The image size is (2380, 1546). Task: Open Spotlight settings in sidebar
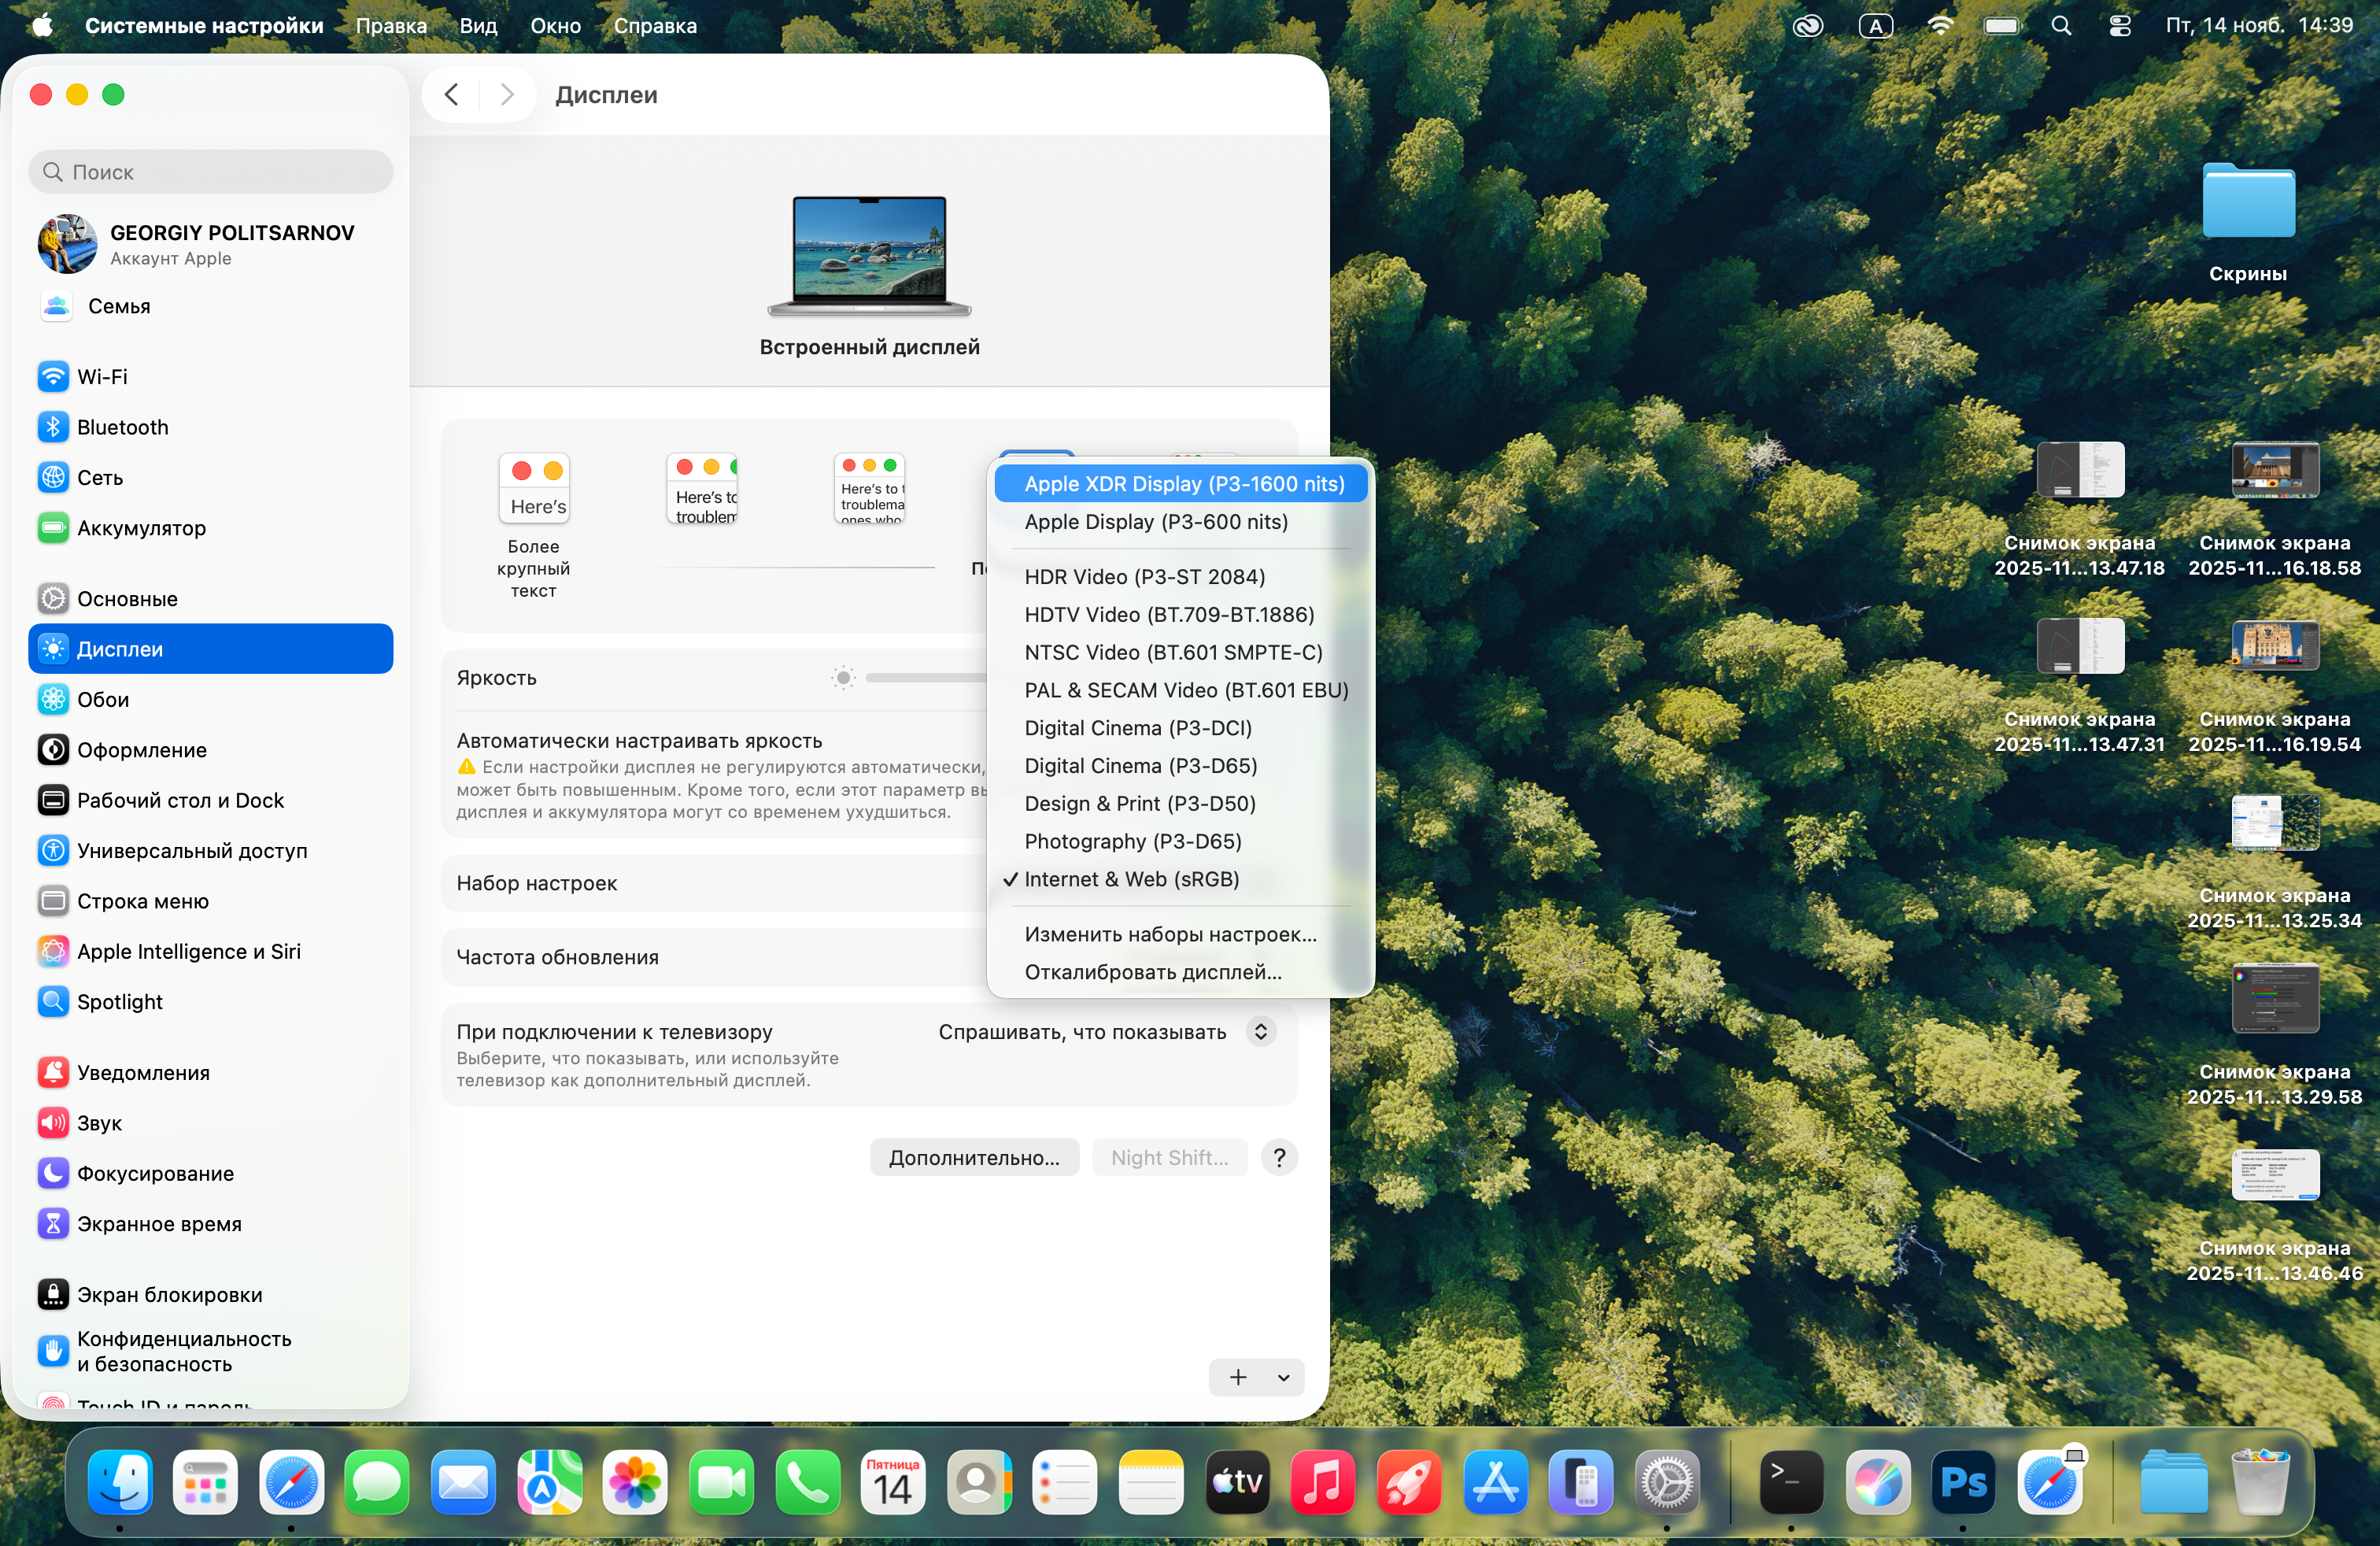119,1001
